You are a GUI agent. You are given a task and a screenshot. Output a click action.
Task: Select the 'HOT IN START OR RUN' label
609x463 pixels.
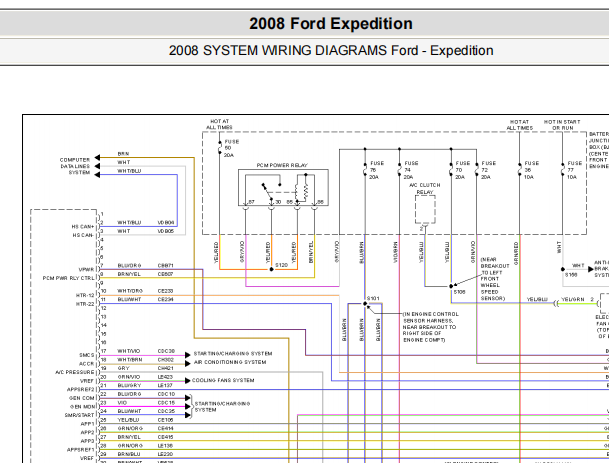(x=562, y=125)
